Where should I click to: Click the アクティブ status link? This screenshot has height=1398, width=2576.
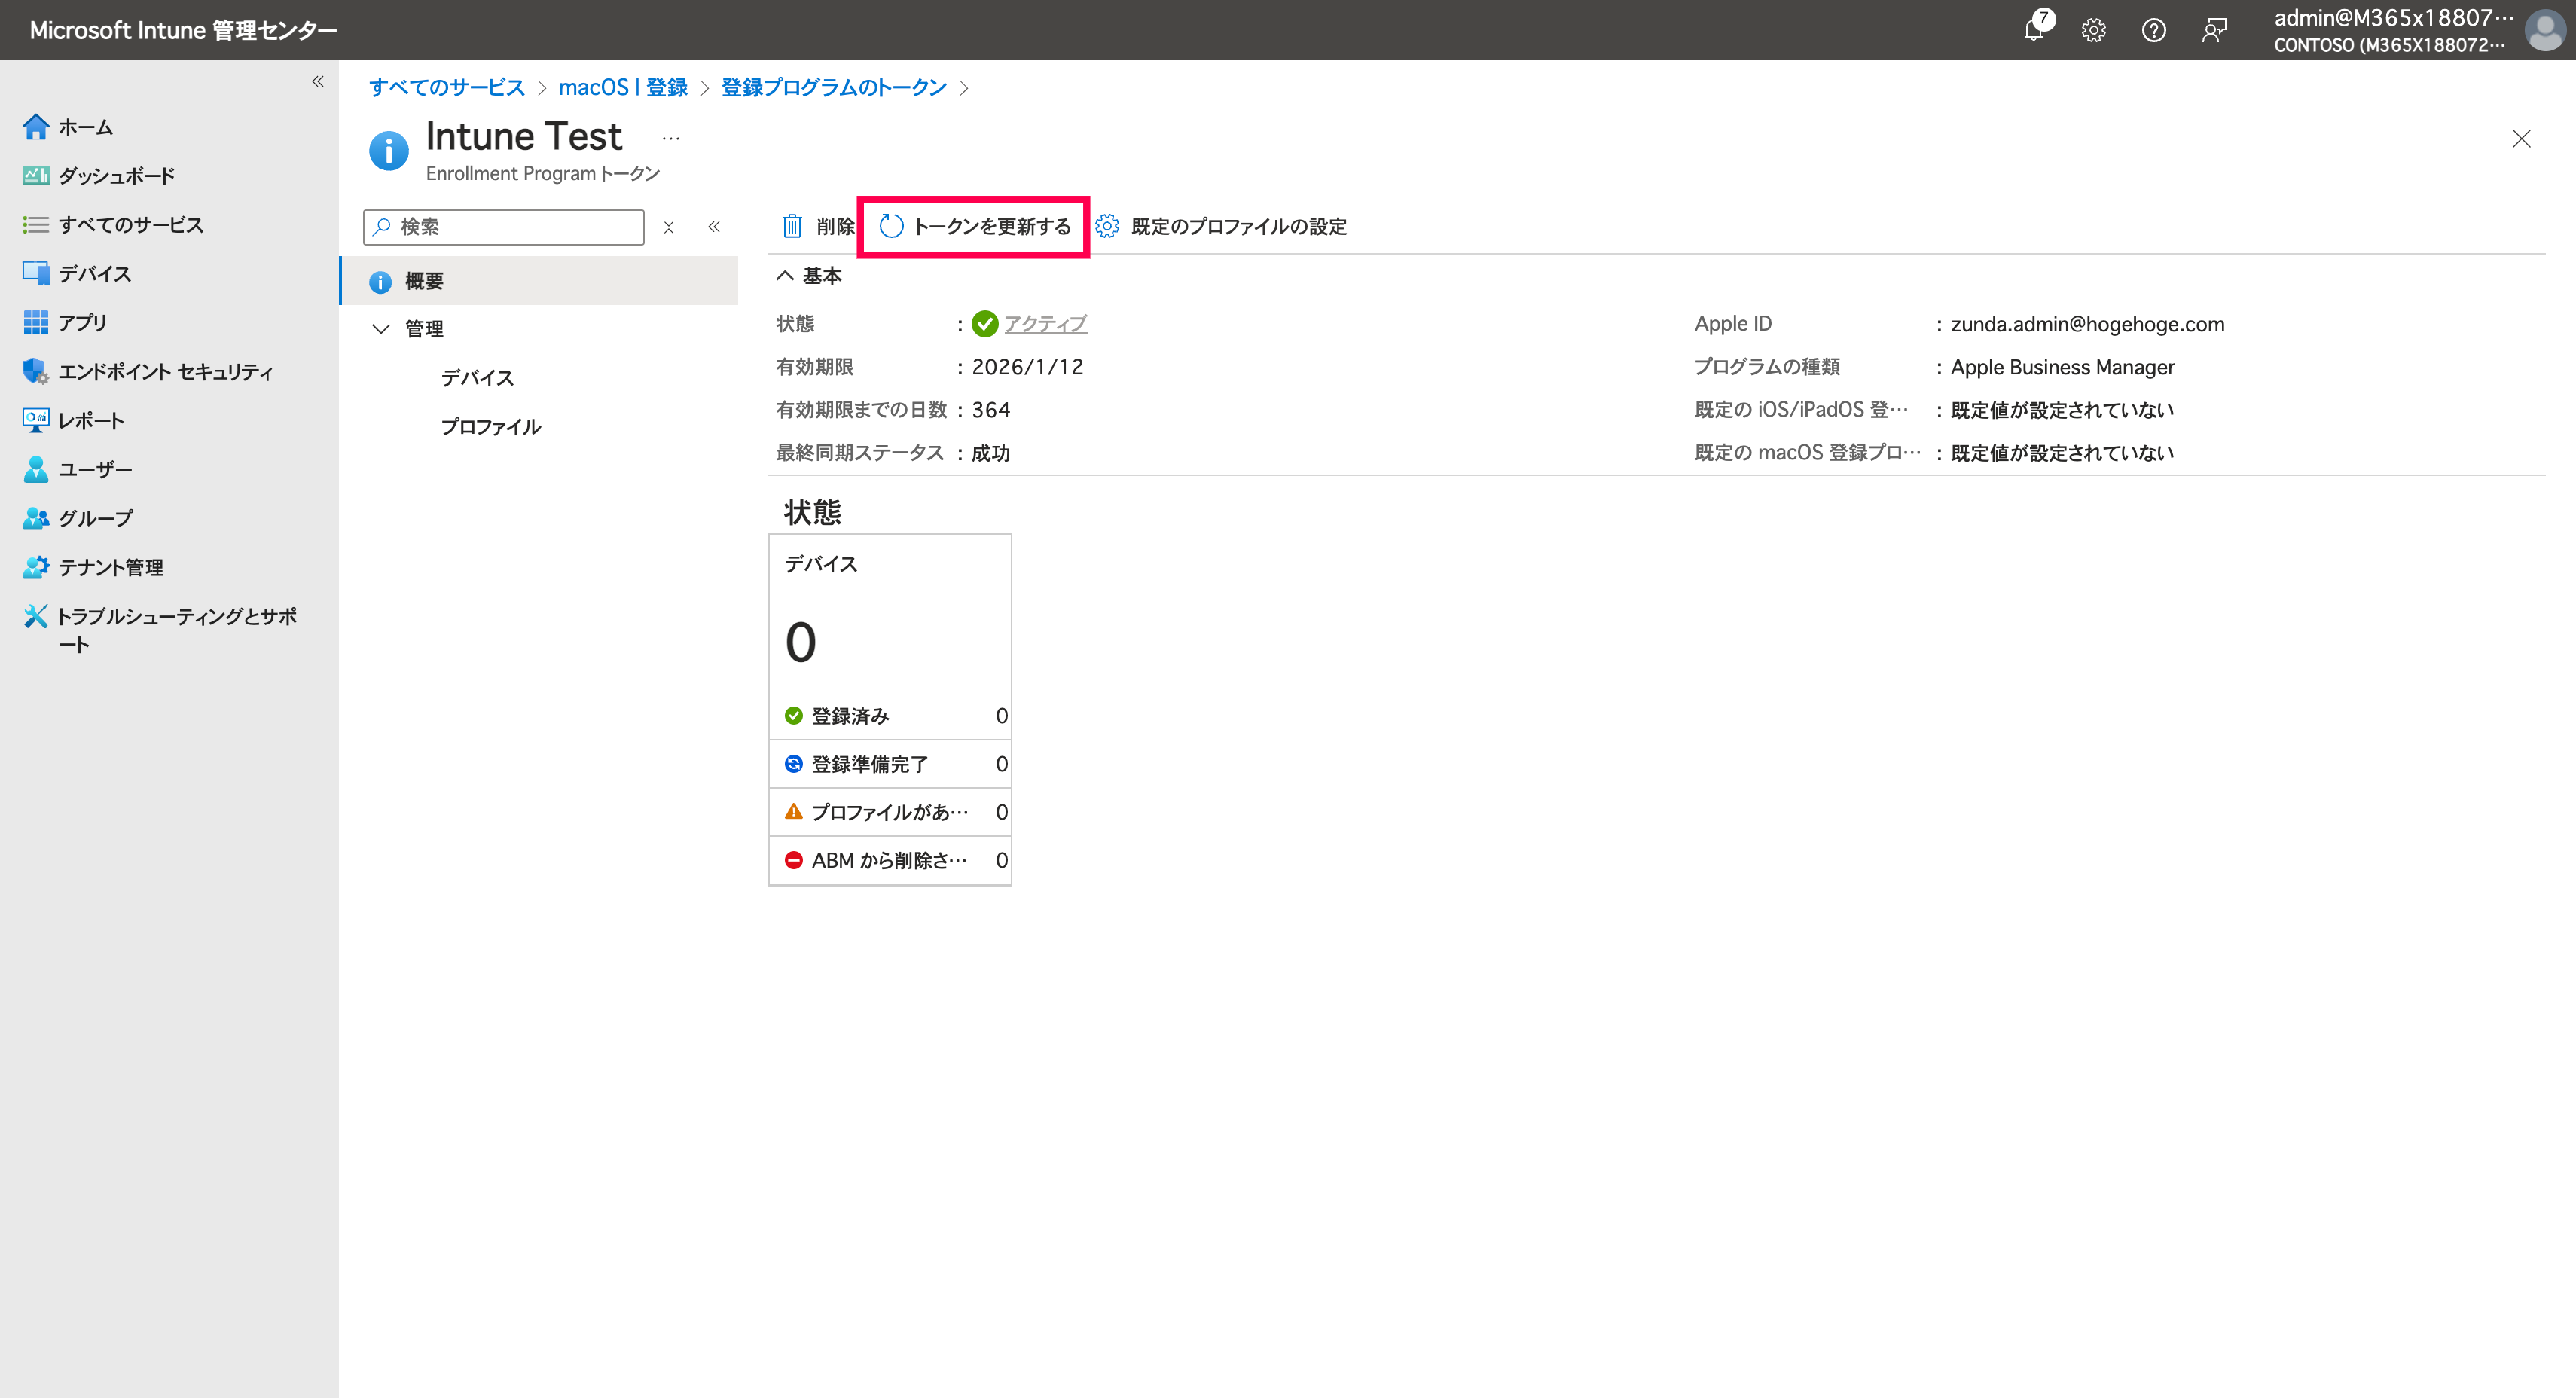[1045, 324]
